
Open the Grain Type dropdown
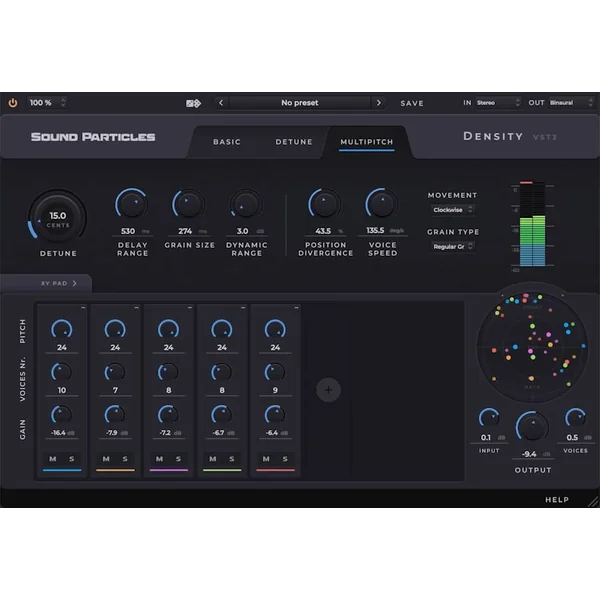pos(453,246)
